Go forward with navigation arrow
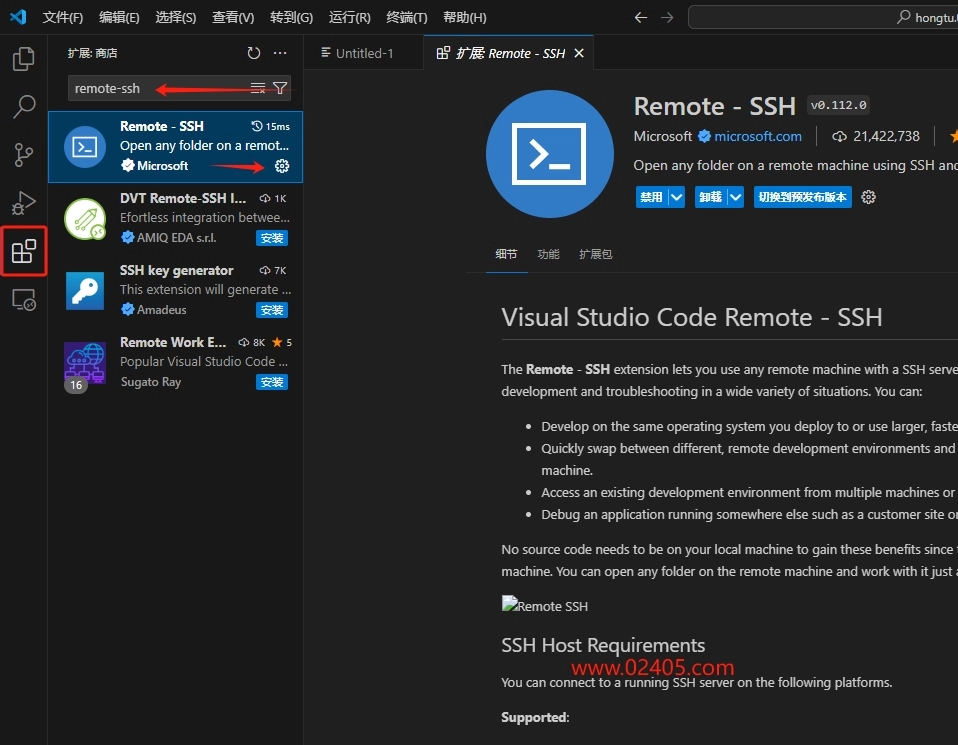 (x=667, y=17)
